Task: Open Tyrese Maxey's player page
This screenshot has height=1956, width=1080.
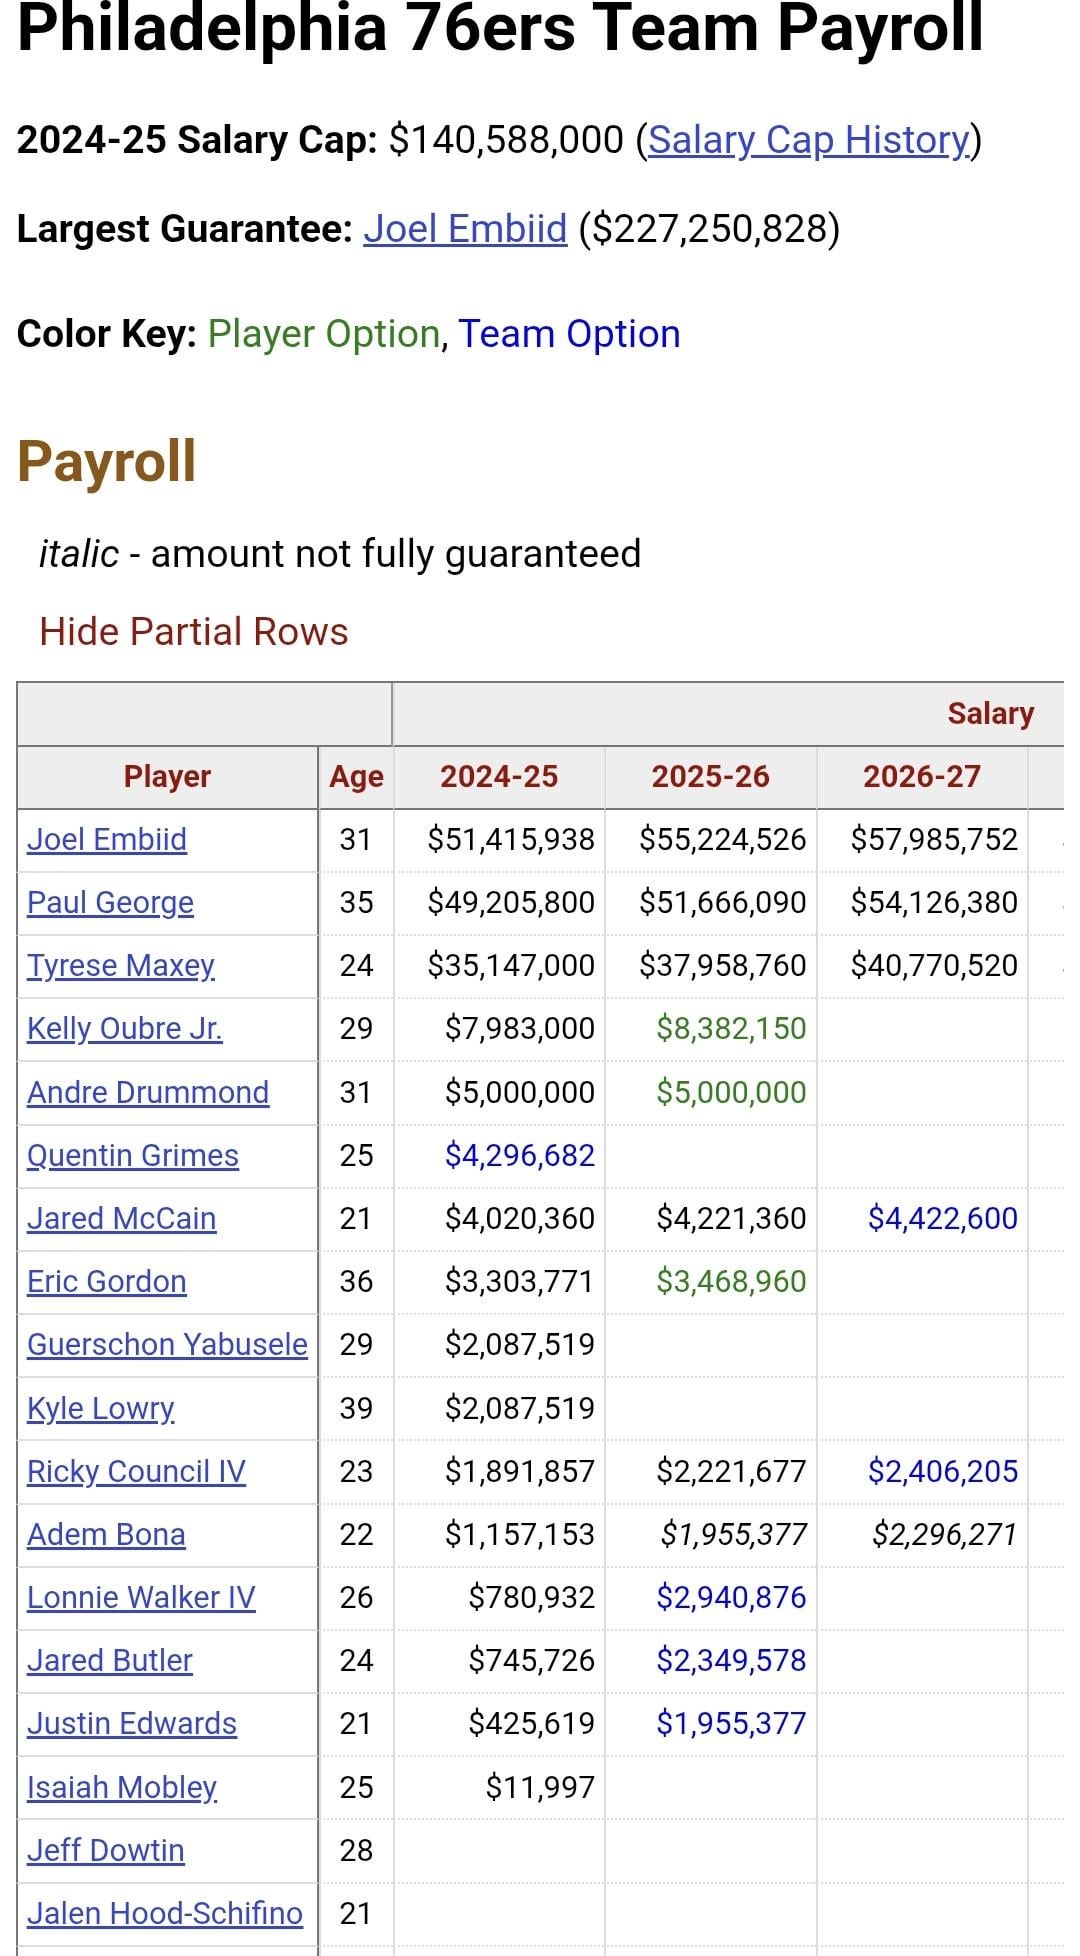Action: point(121,965)
